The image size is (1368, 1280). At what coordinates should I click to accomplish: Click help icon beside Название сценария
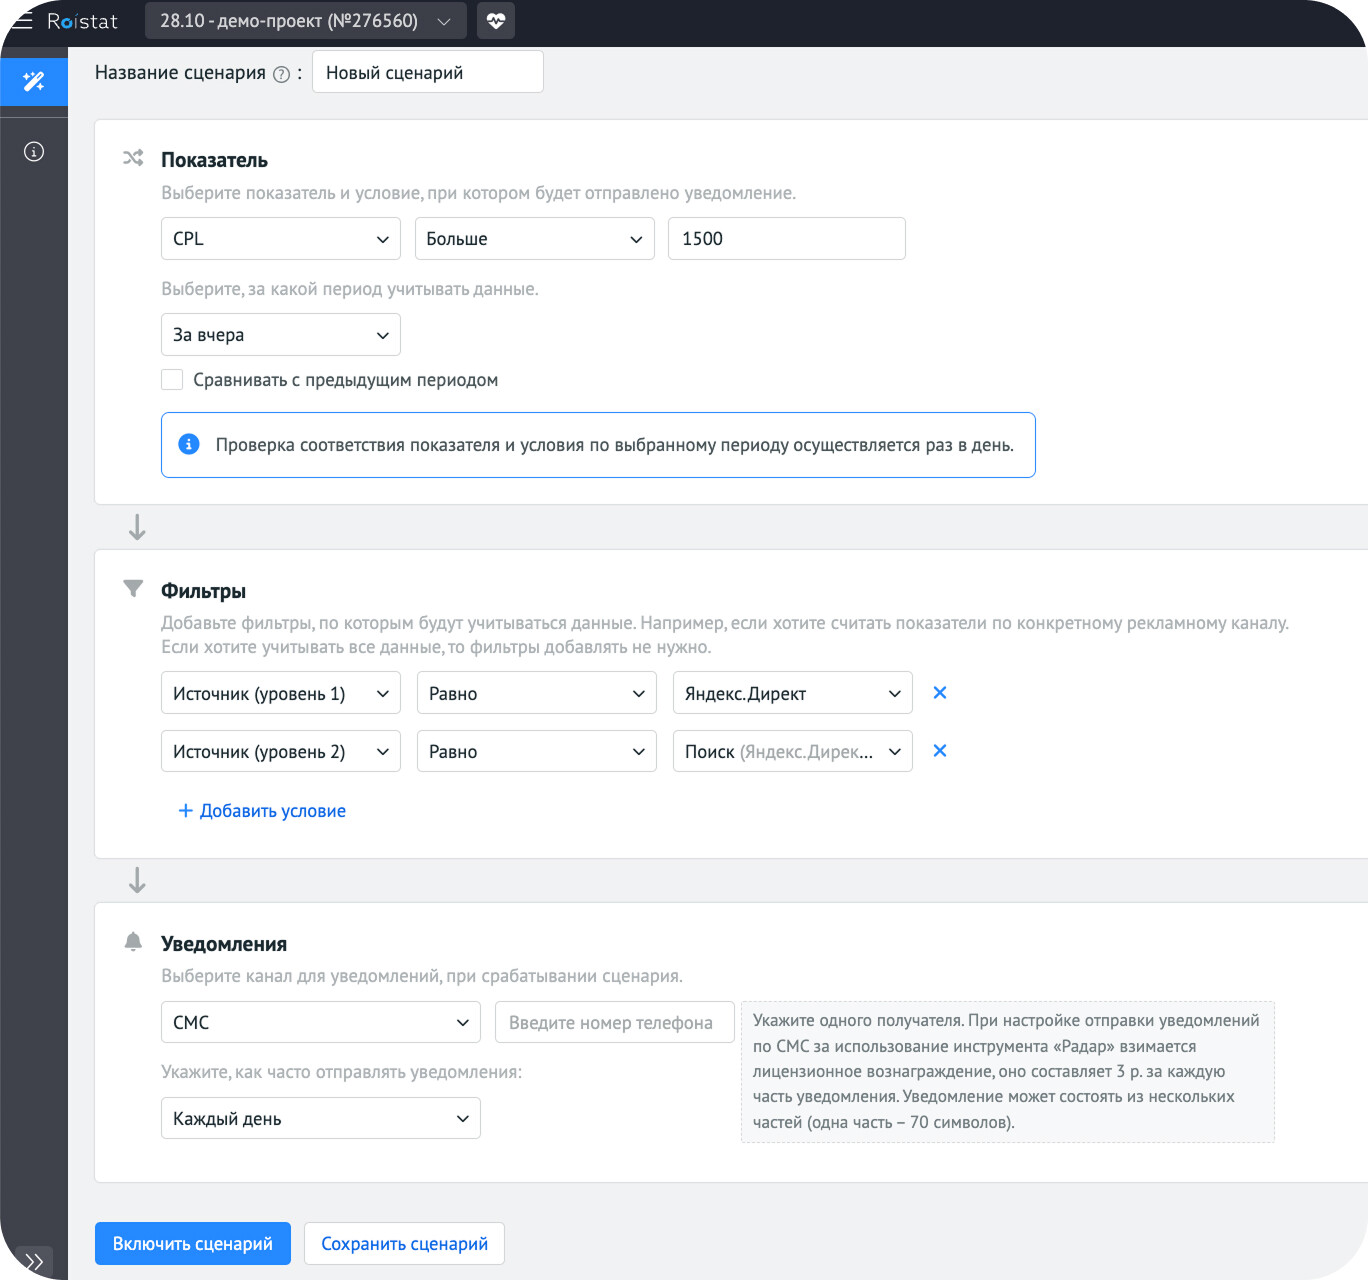click(281, 74)
